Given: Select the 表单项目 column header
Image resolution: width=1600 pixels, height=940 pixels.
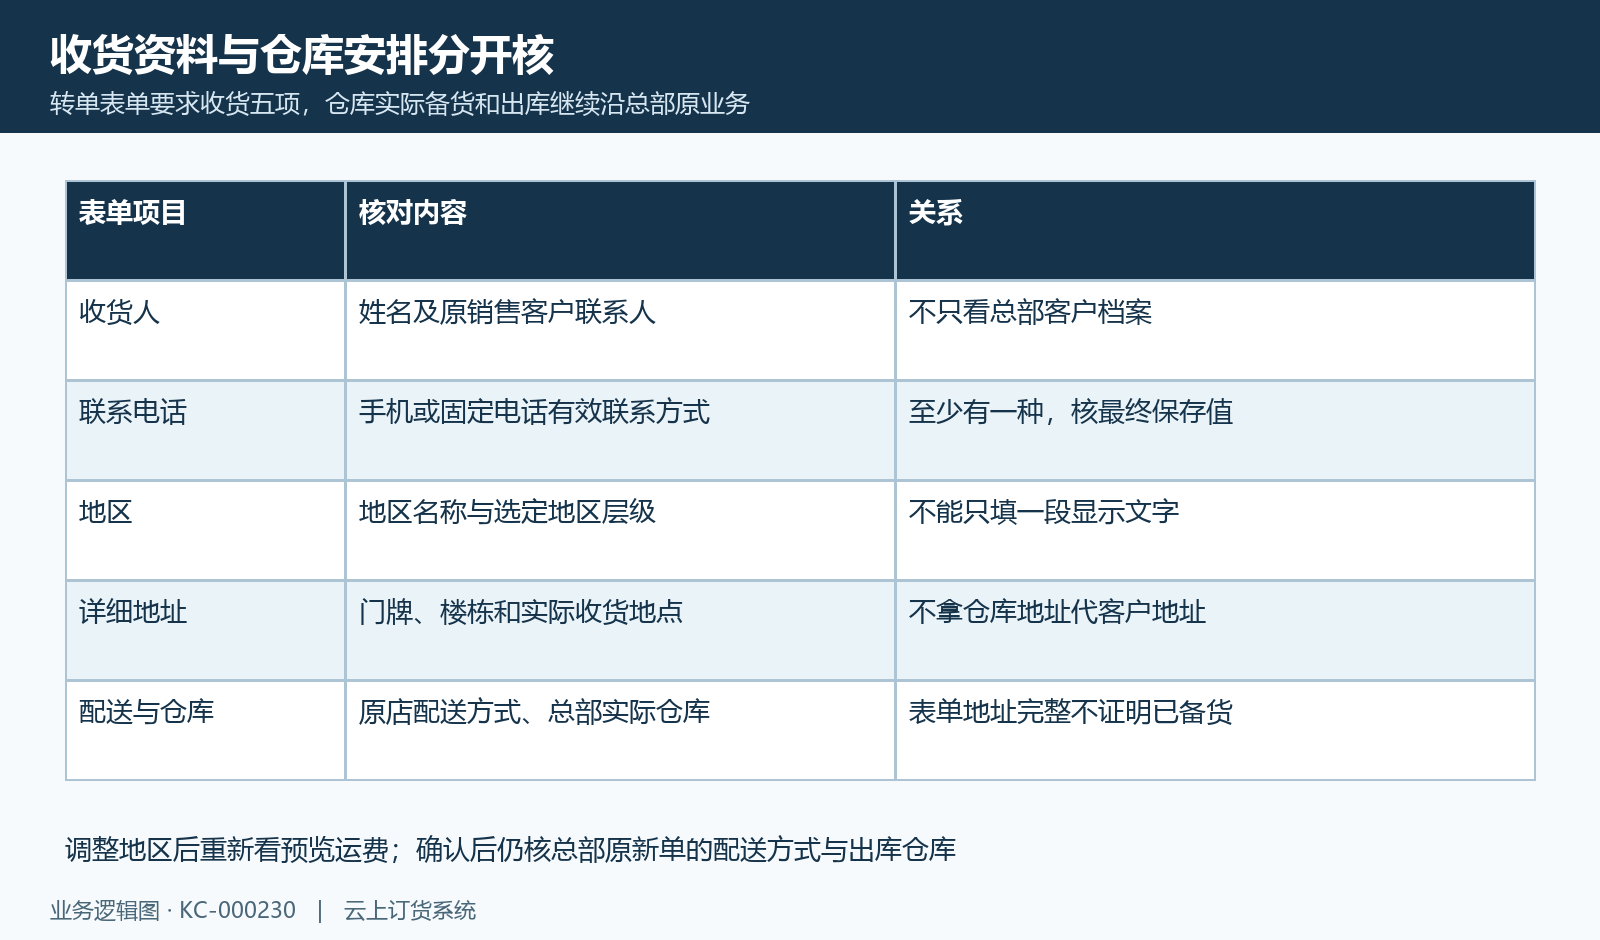Looking at the screenshot, I should point(205,231).
